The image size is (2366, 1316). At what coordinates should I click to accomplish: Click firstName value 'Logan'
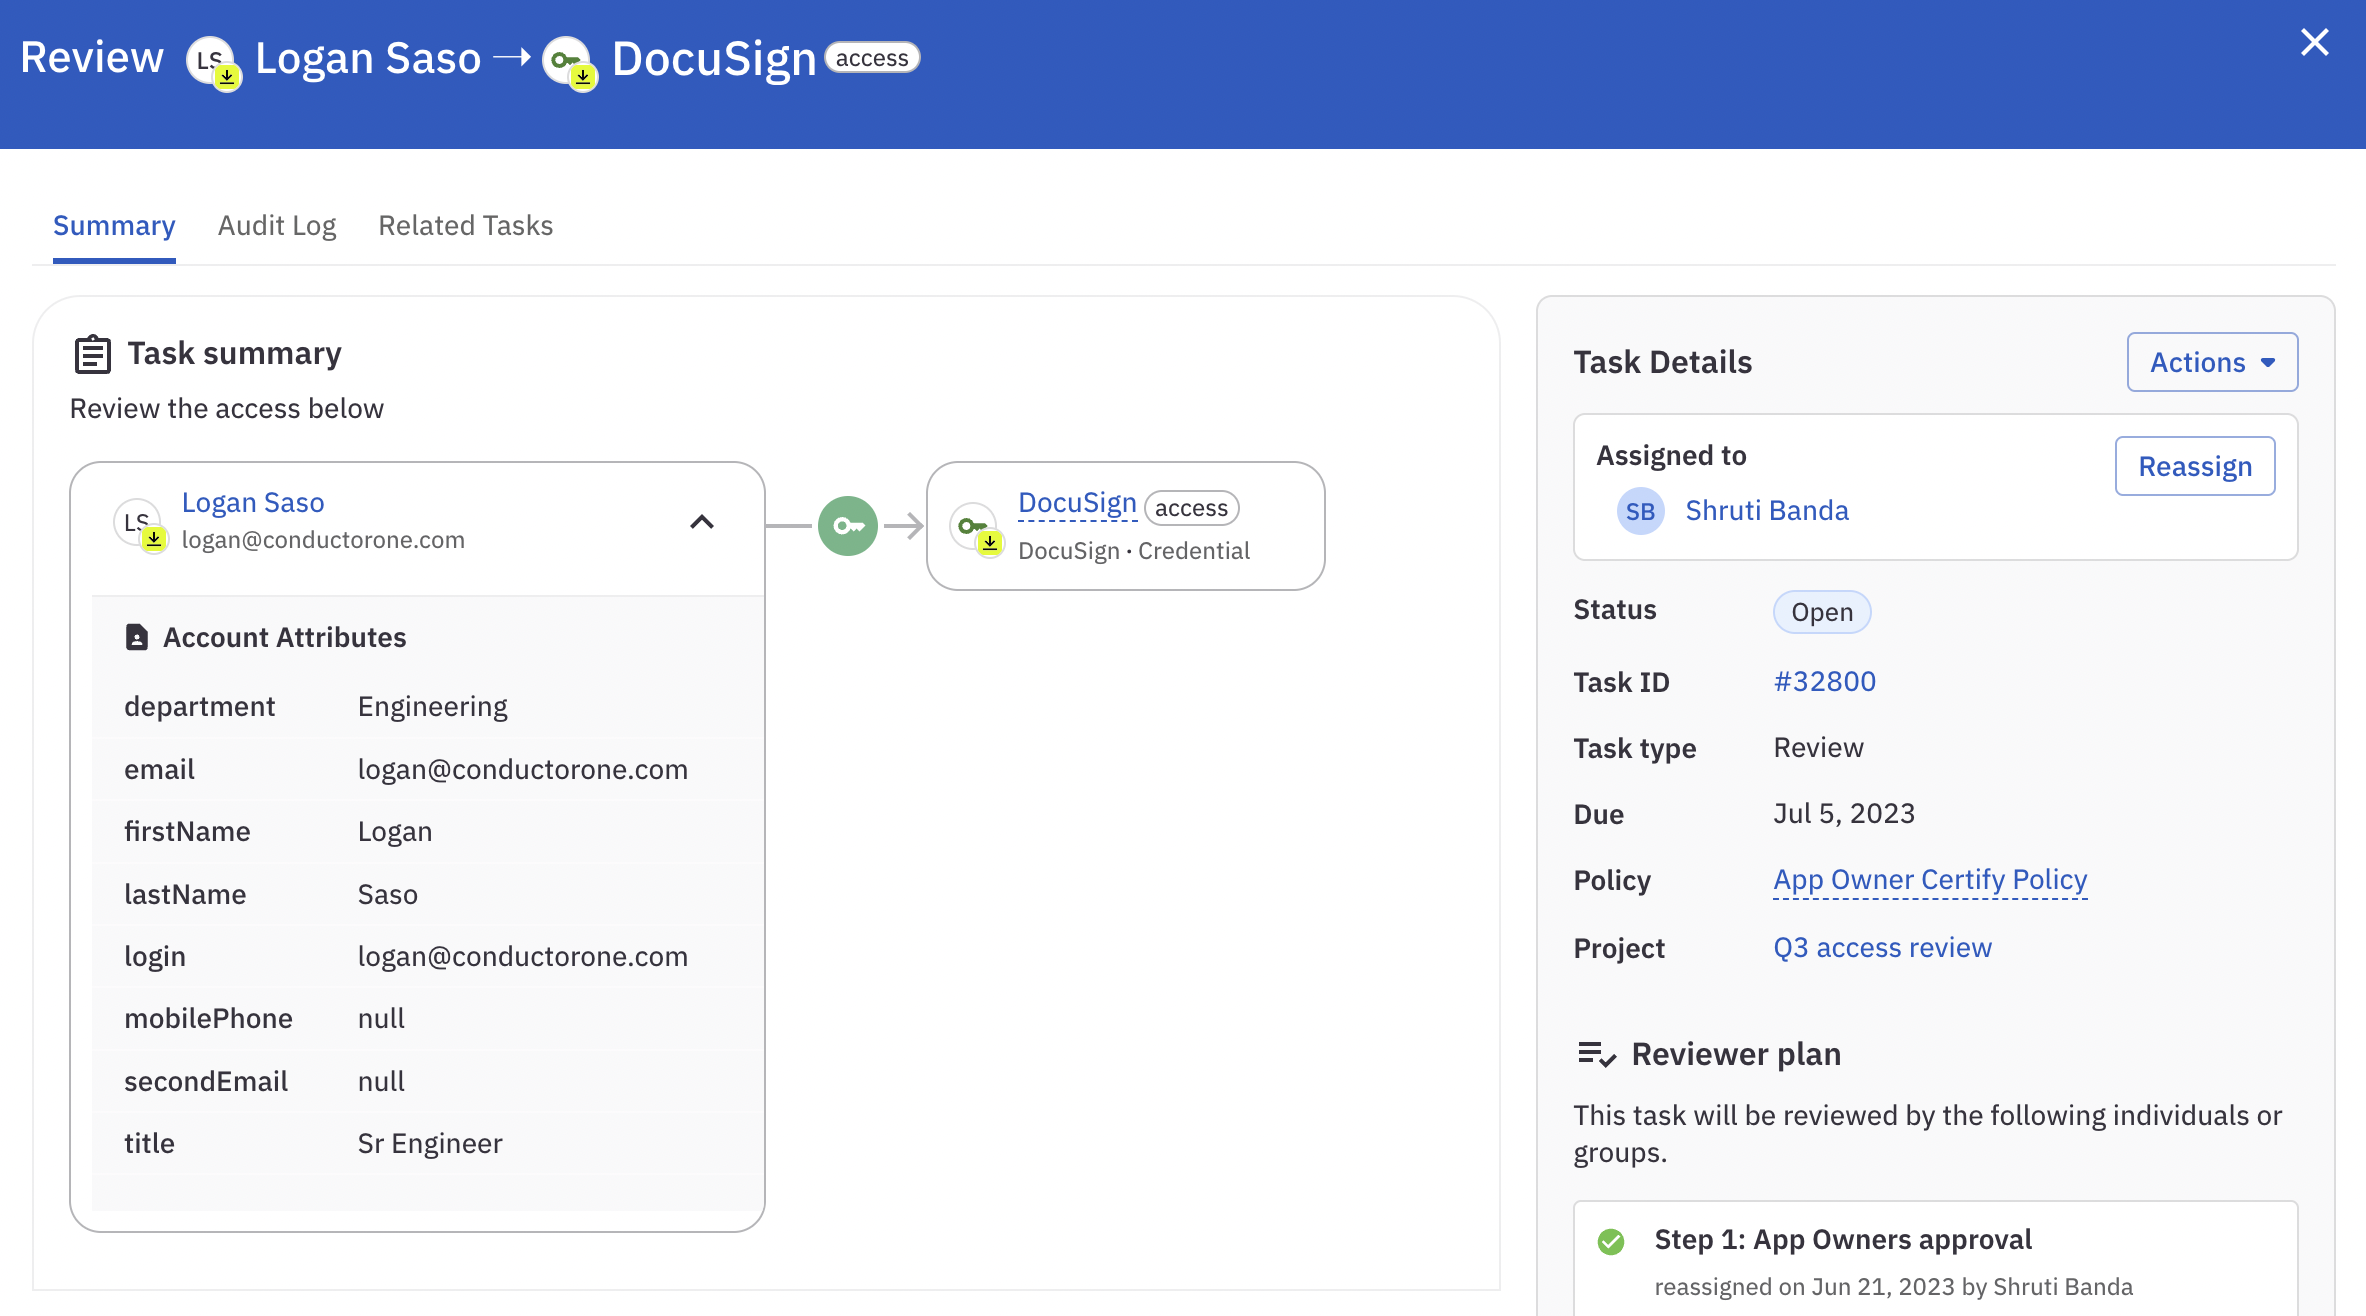[x=395, y=832]
